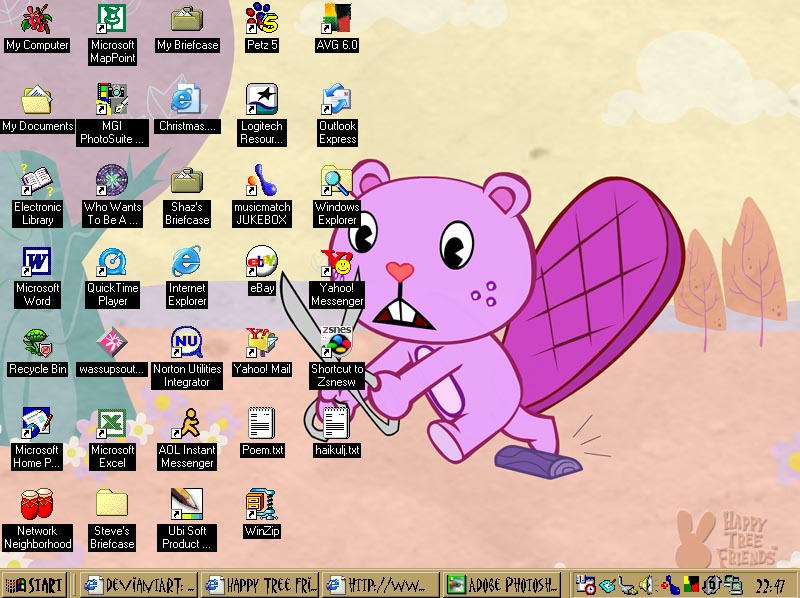Click the musicmatch tray icon

[x=669, y=585]
